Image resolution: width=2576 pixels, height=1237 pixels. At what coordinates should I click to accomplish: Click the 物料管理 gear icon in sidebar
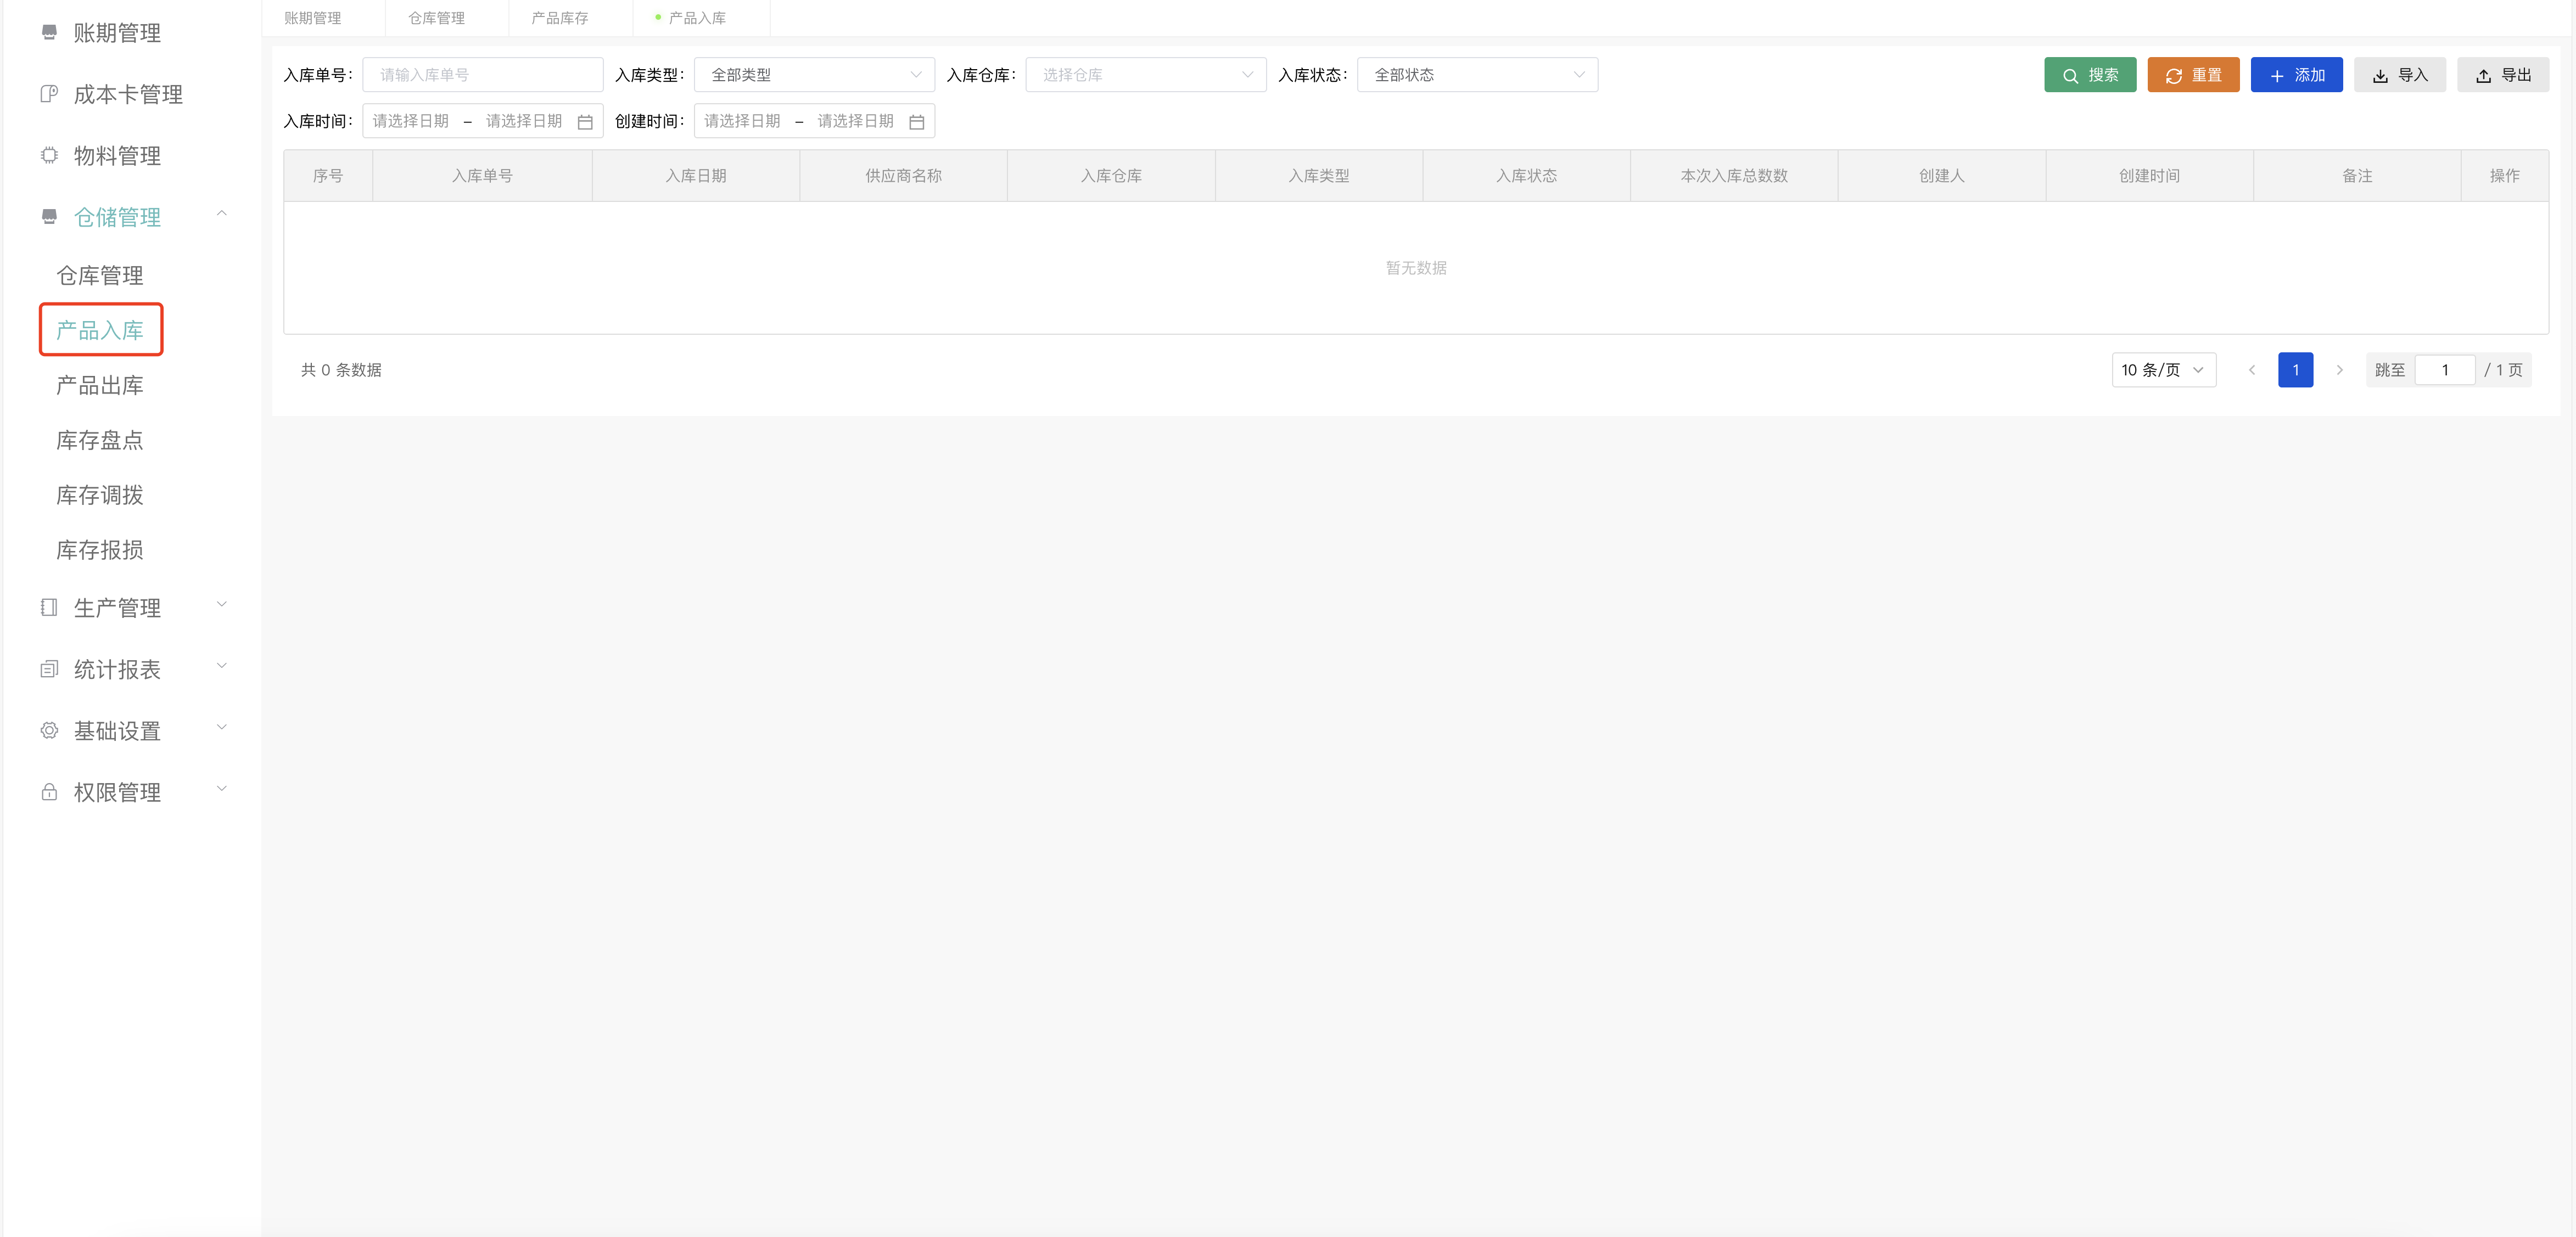click(x=49, y=155)
